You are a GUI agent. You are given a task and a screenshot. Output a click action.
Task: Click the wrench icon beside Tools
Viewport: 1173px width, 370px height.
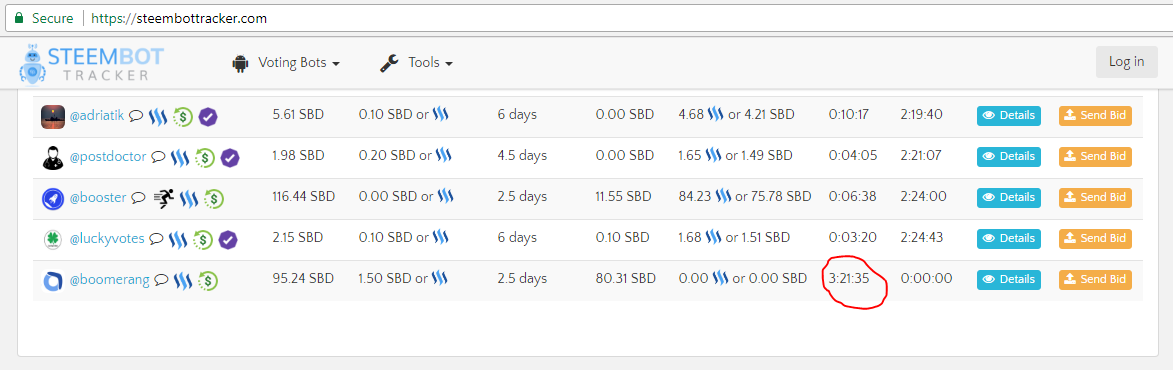point(390,64)
